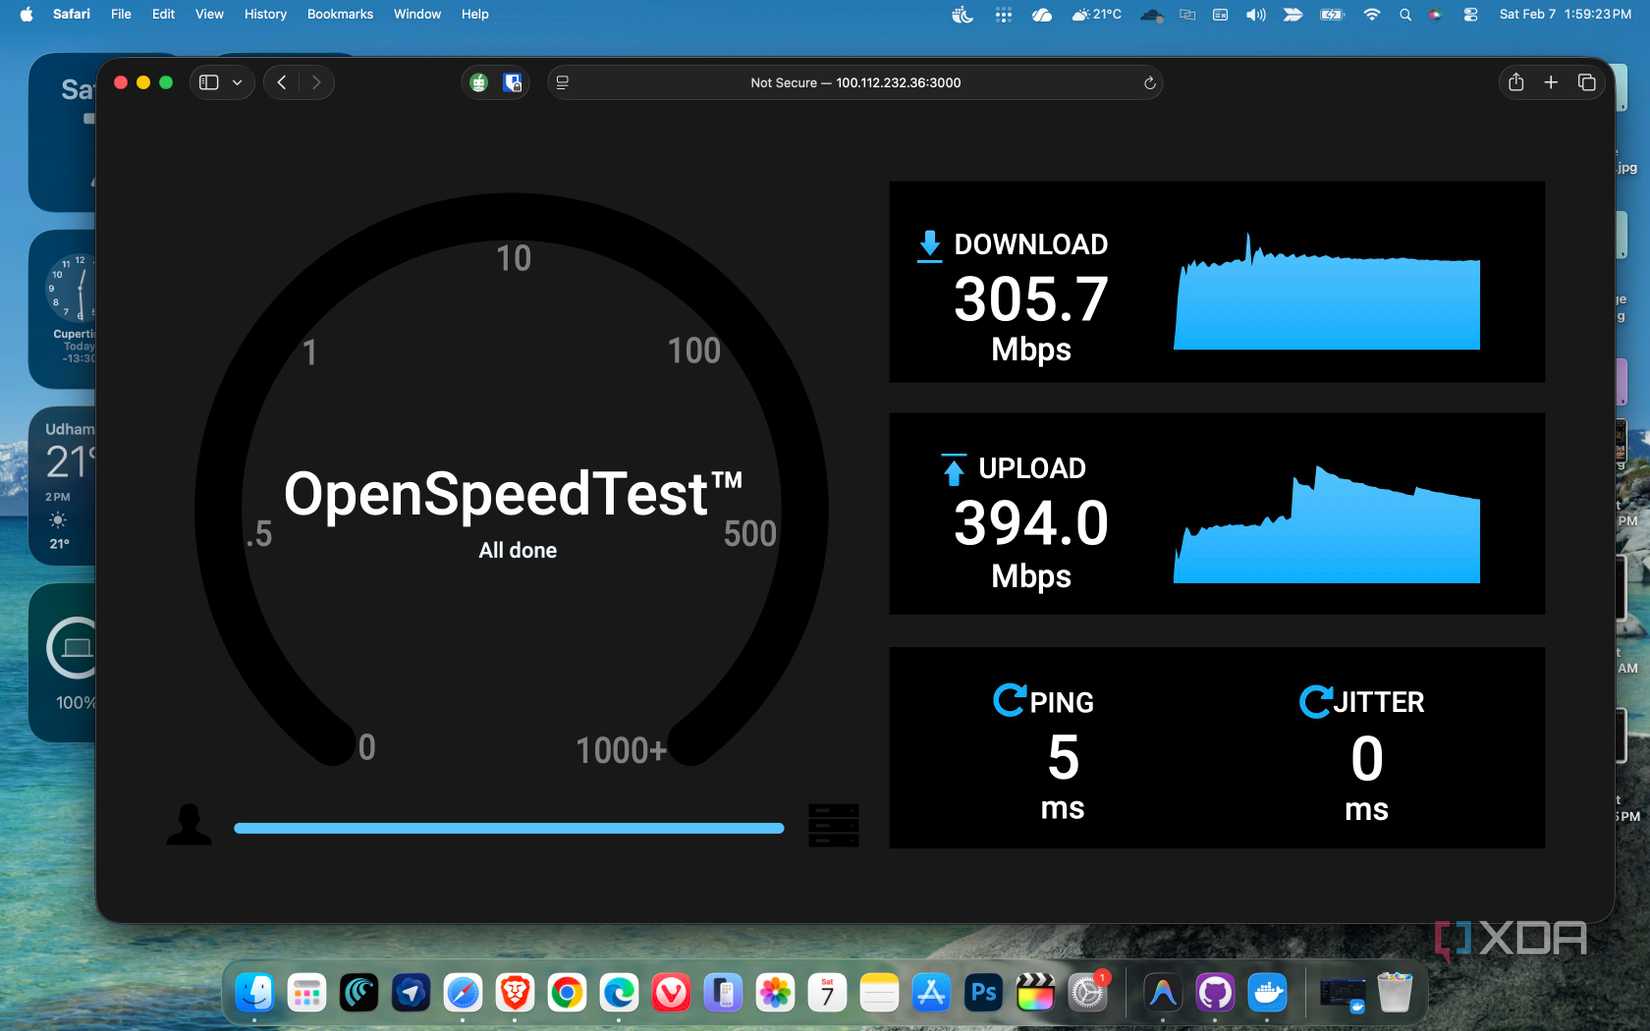The image size is (1650, 1031).
Task: Open Safari from the Dock
Action: pos(463,993)
